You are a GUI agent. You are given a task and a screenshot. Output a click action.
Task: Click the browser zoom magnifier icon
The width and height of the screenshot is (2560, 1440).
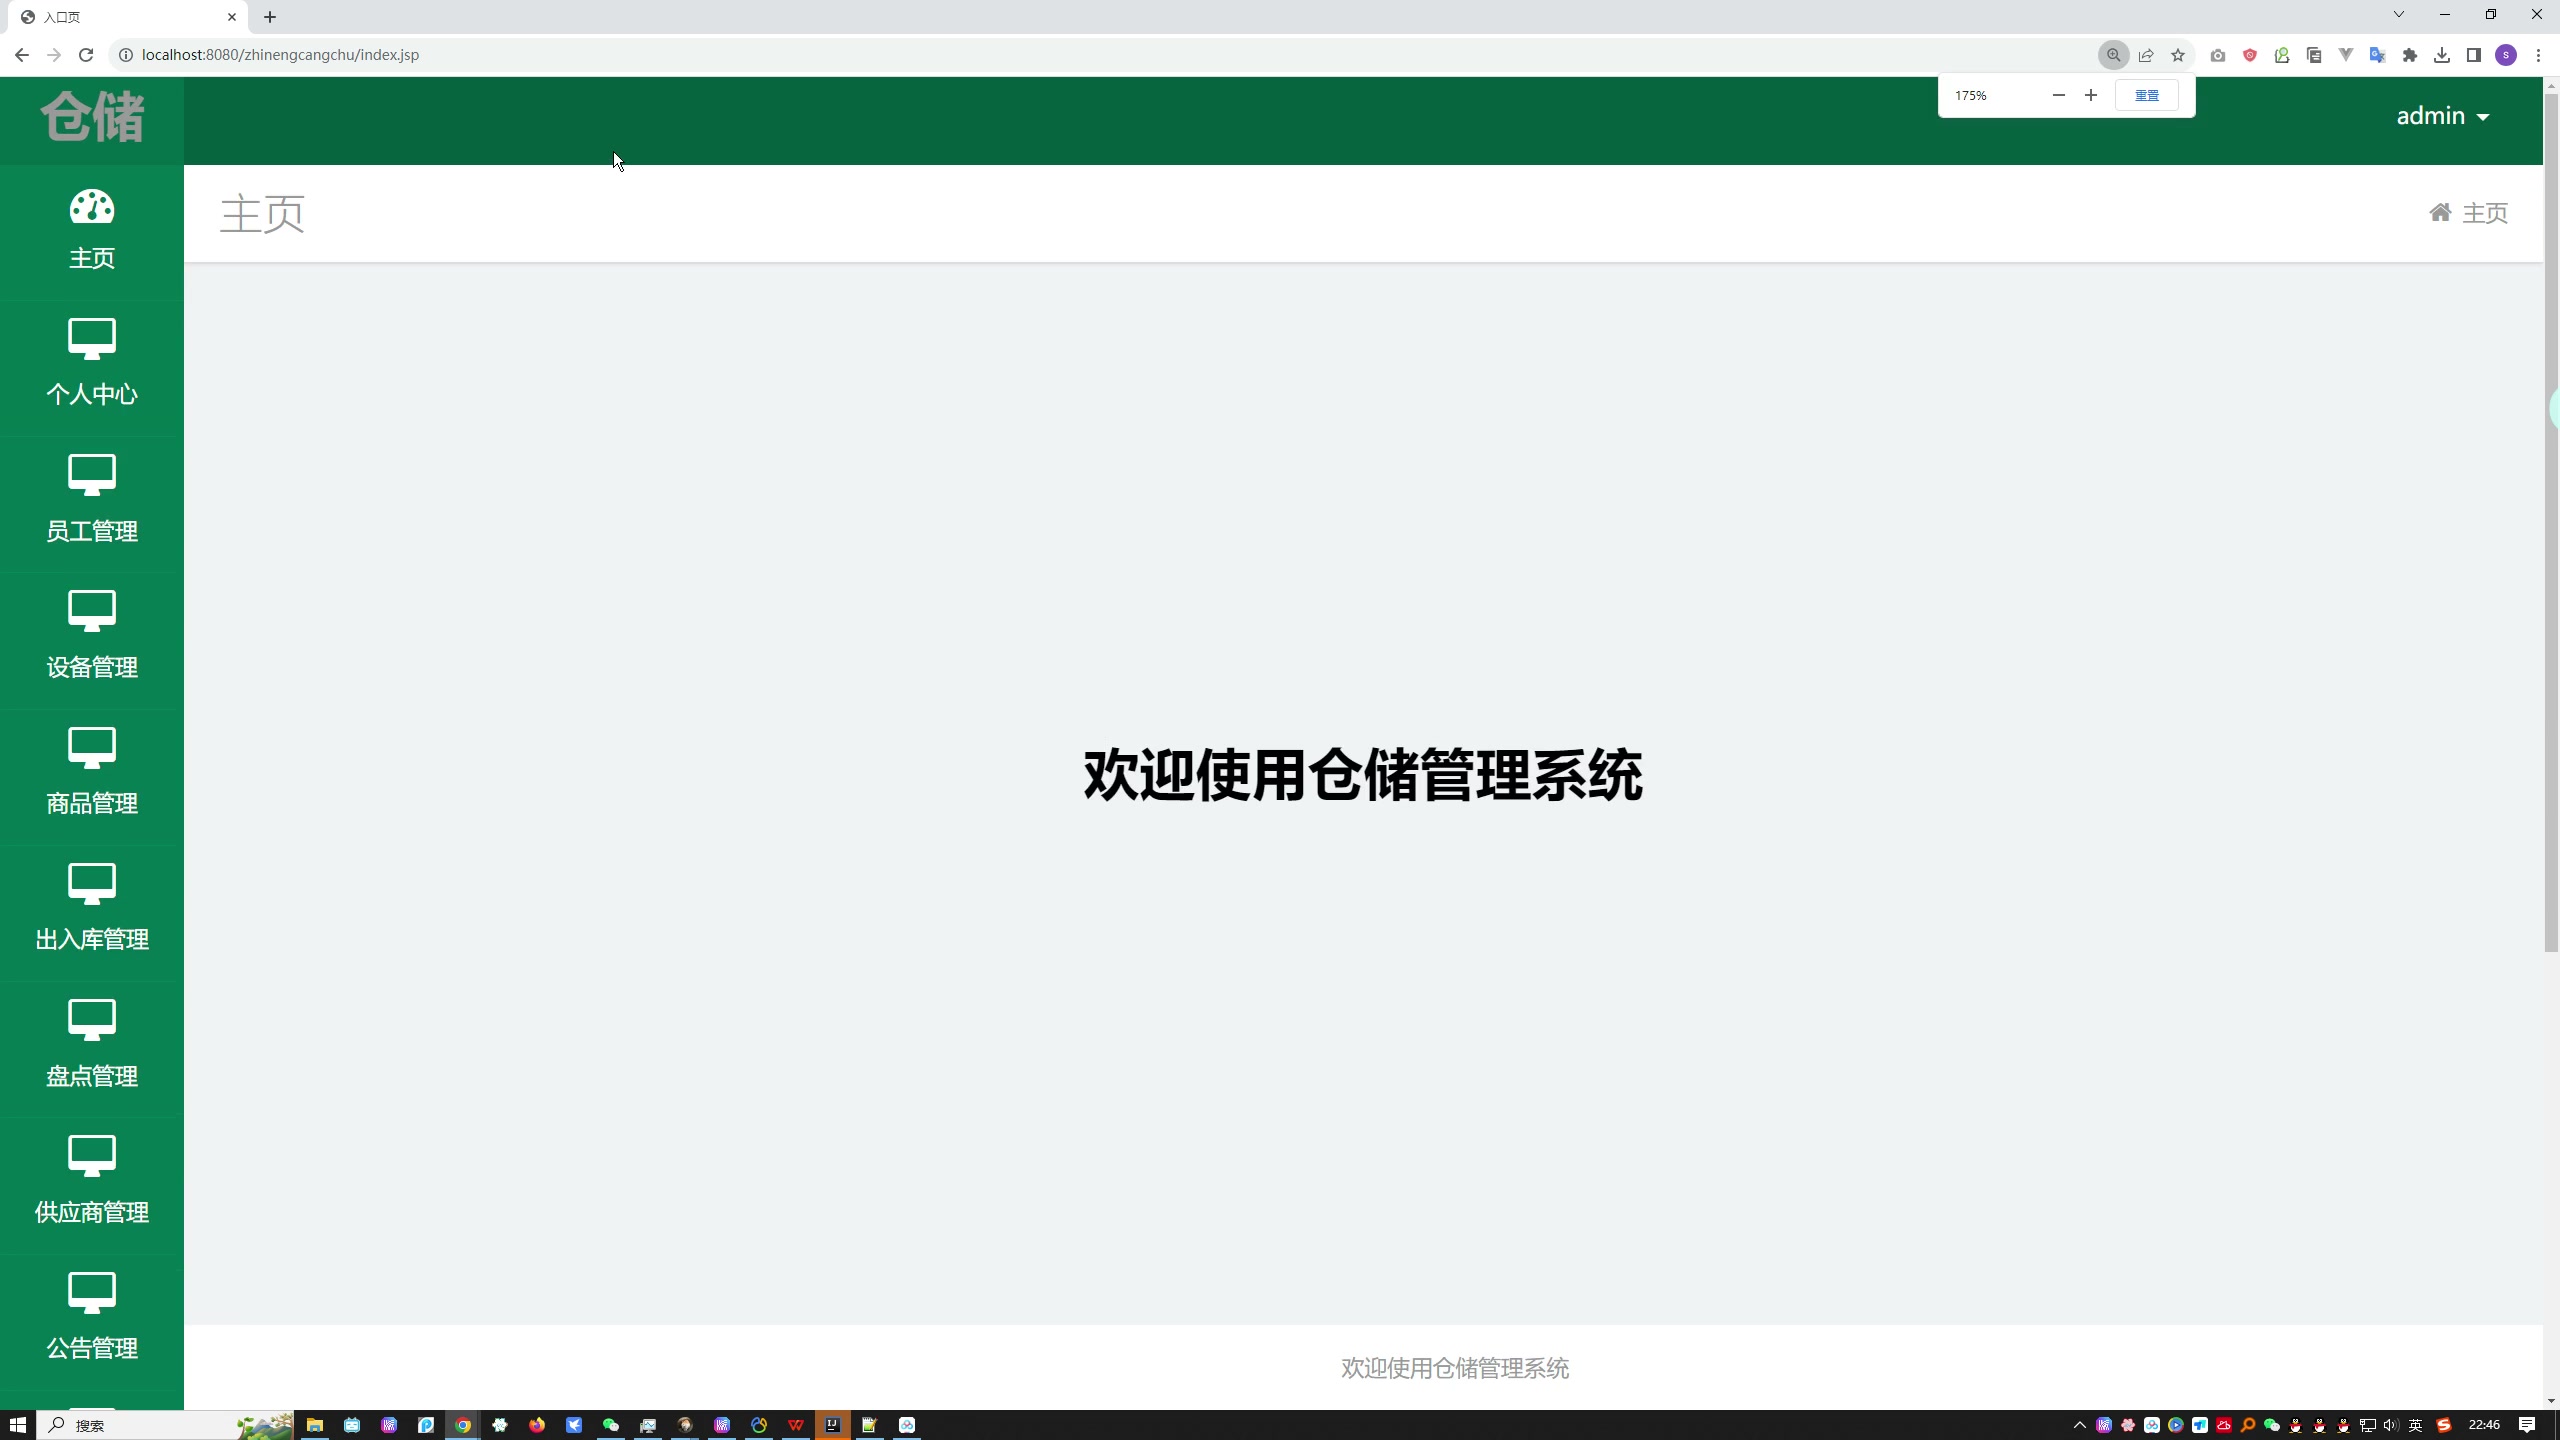coord(2113,55)
